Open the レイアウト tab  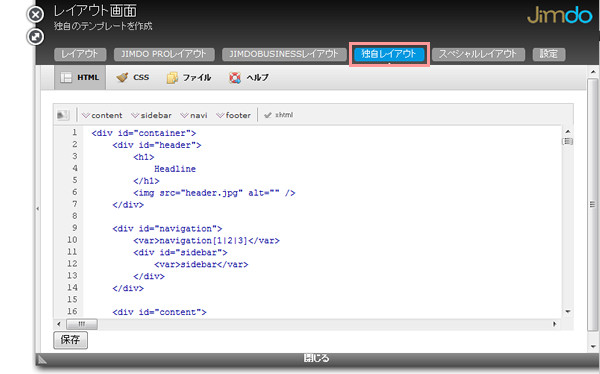[80, 54]
